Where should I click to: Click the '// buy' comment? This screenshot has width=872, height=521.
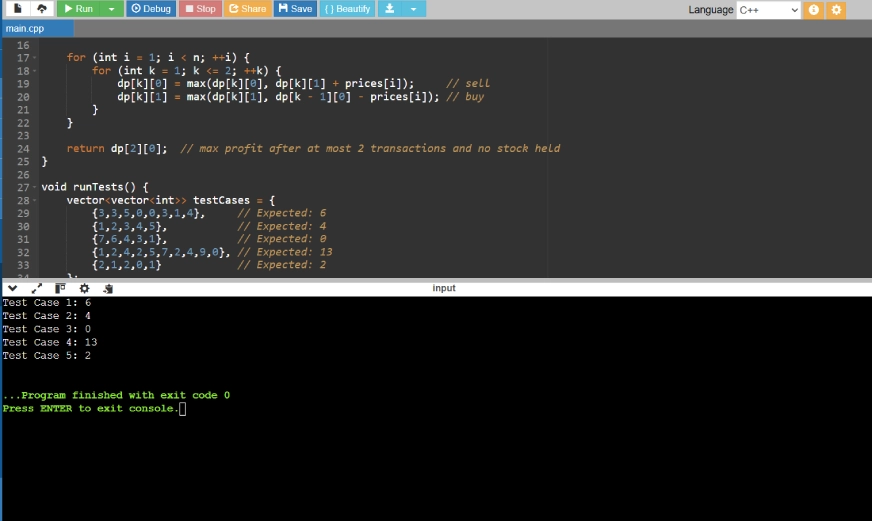coord(464,97)
